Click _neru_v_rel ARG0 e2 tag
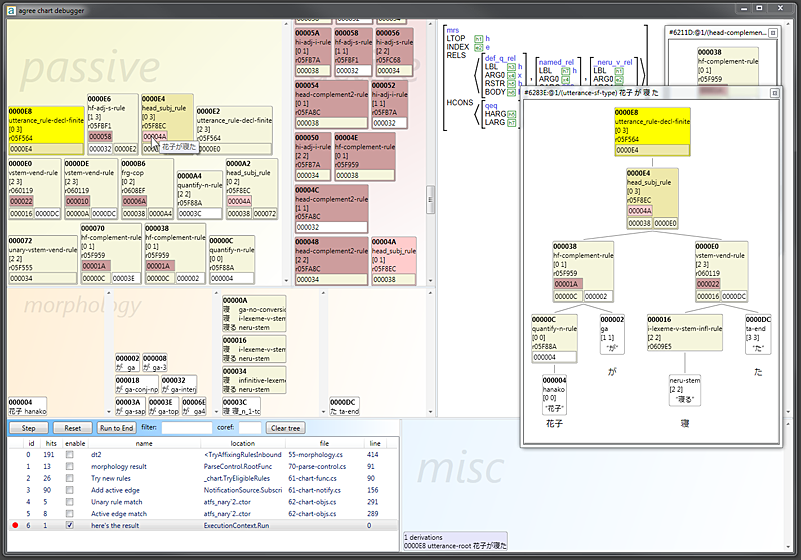This screenshot has width=801, height=560. click(x=619, y=79)
